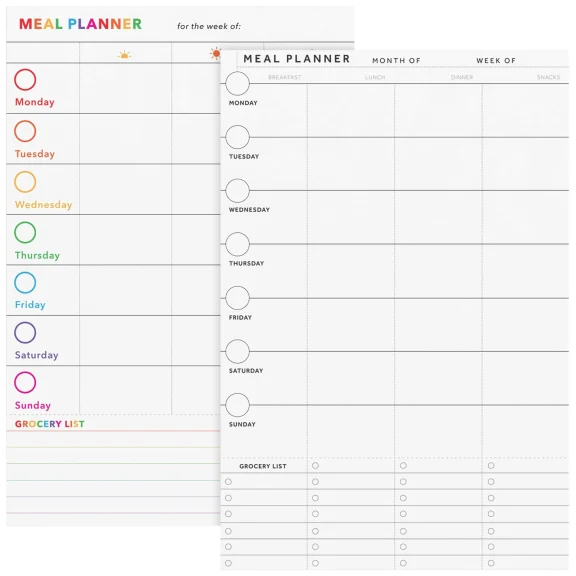
Task: Click the gray circle above THURSDAY label
Action: 237,244
